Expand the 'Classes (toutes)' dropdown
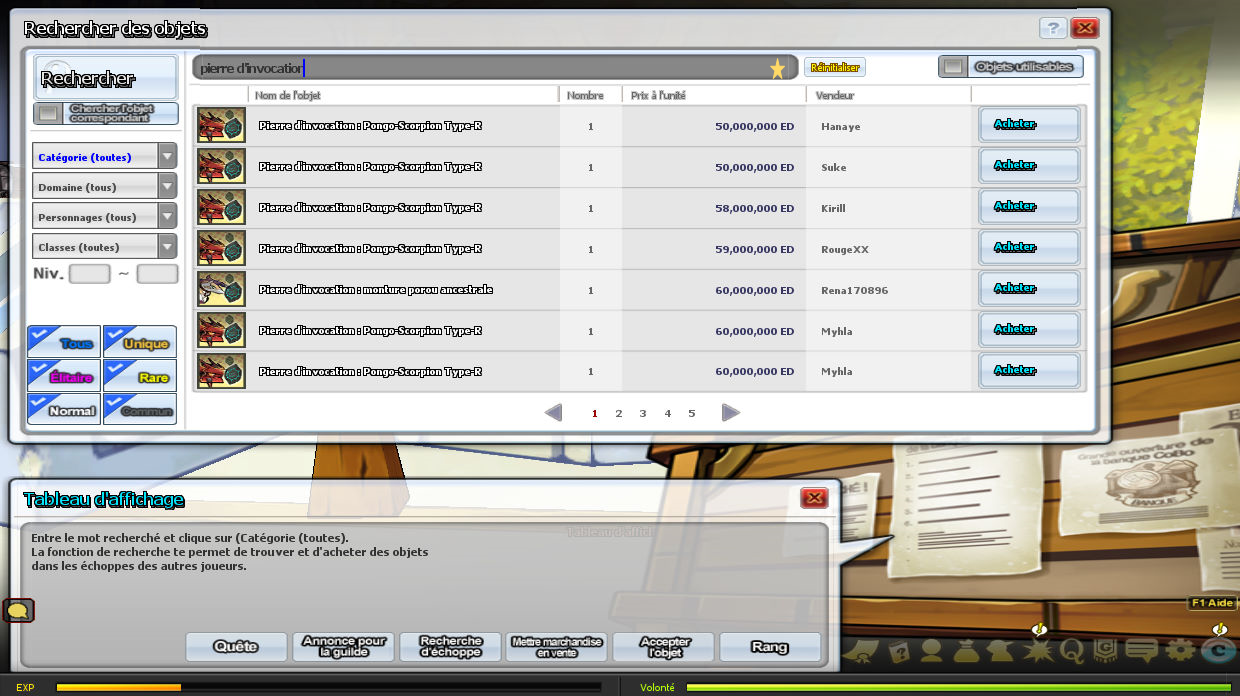This screenshot has width=1240, height=696. click(167, 247)
